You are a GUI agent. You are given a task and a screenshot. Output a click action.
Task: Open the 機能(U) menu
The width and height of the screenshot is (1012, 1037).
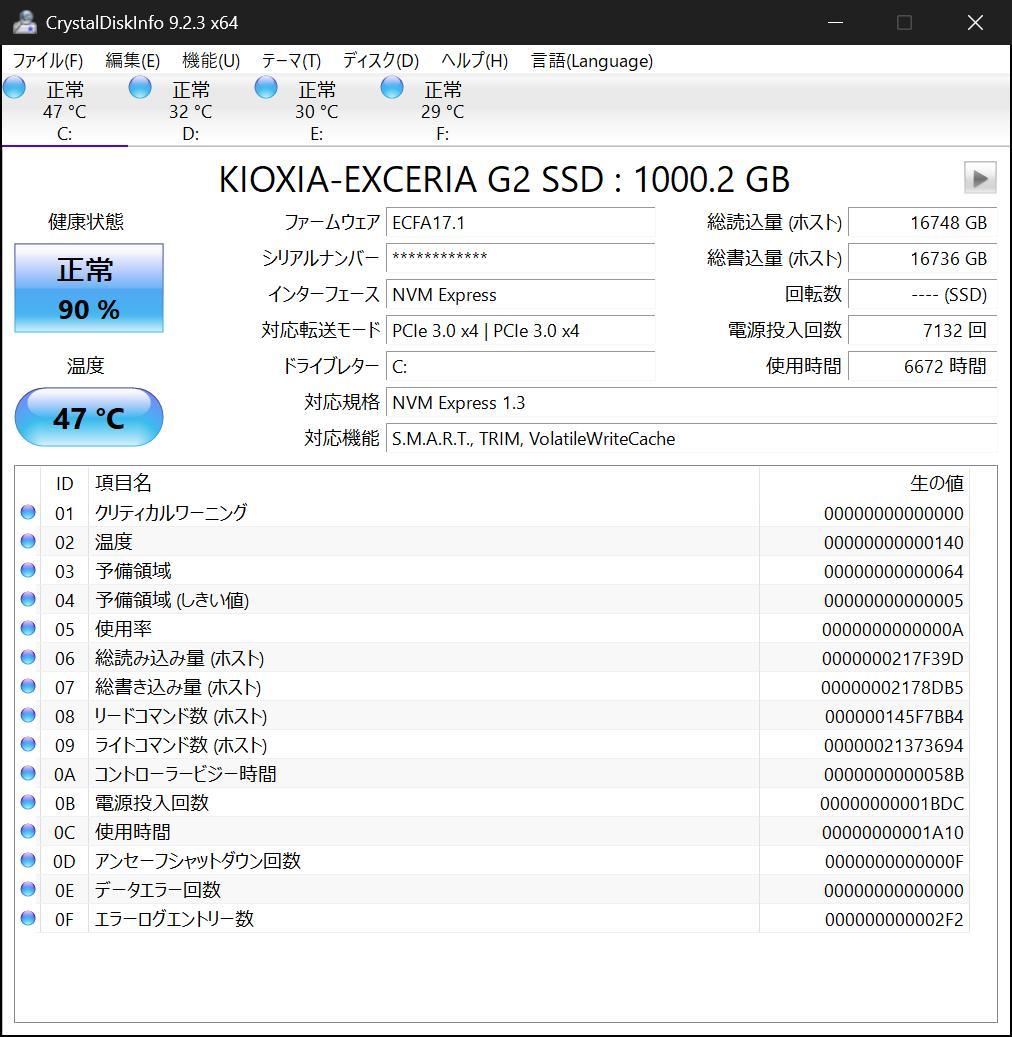click(210, 61)
